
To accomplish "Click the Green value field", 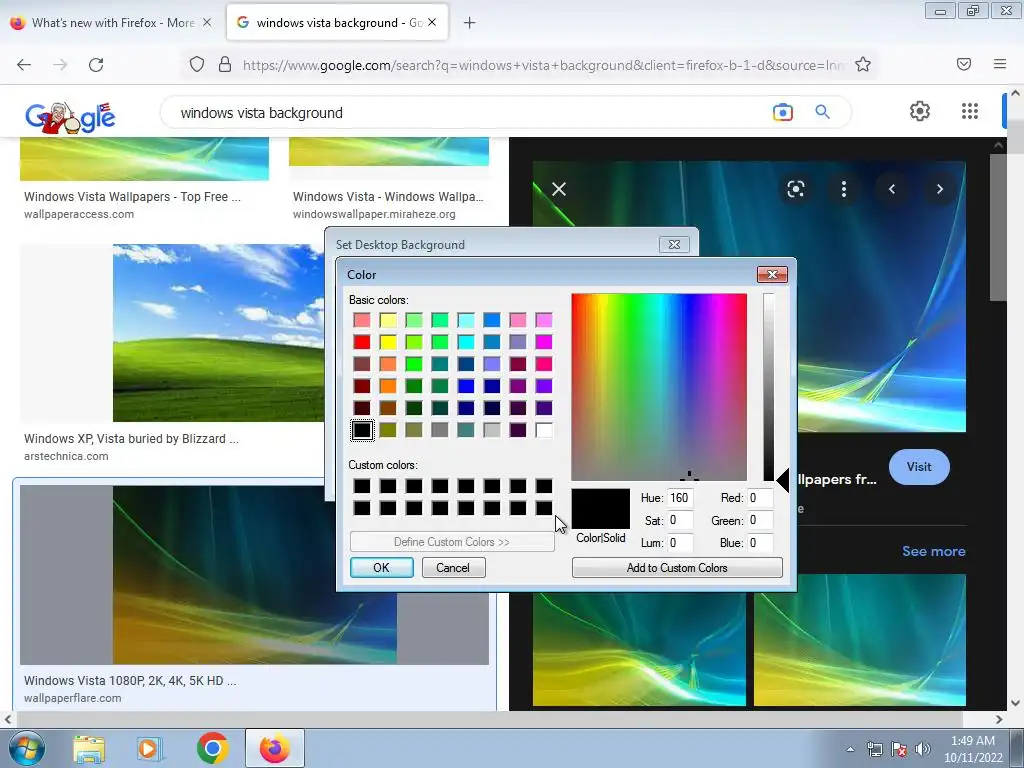I will pyautogui.click(x=760, y=520).
